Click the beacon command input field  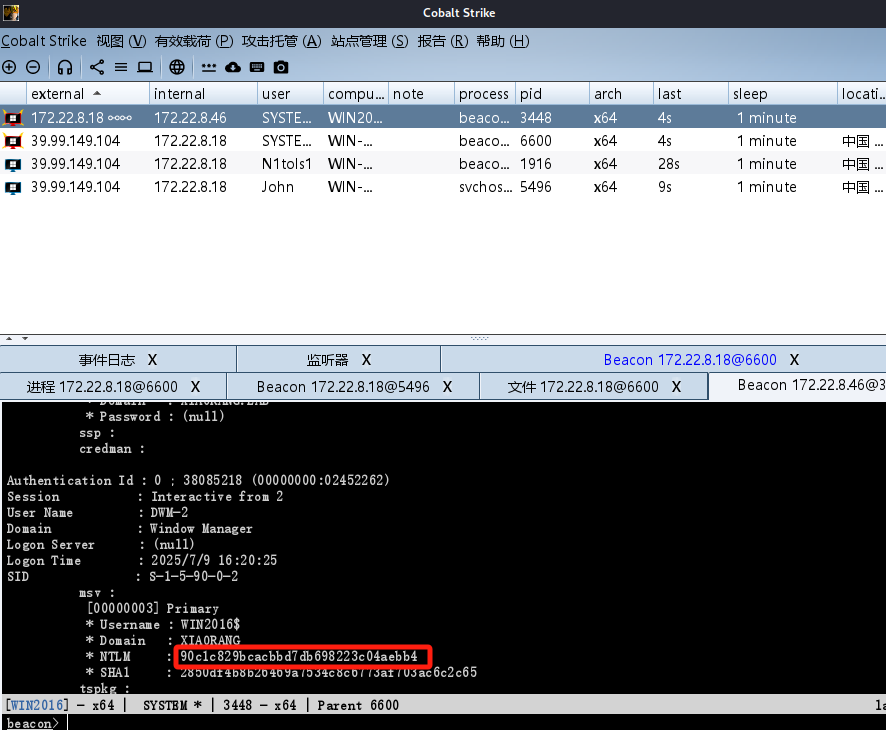pos(470,723)
